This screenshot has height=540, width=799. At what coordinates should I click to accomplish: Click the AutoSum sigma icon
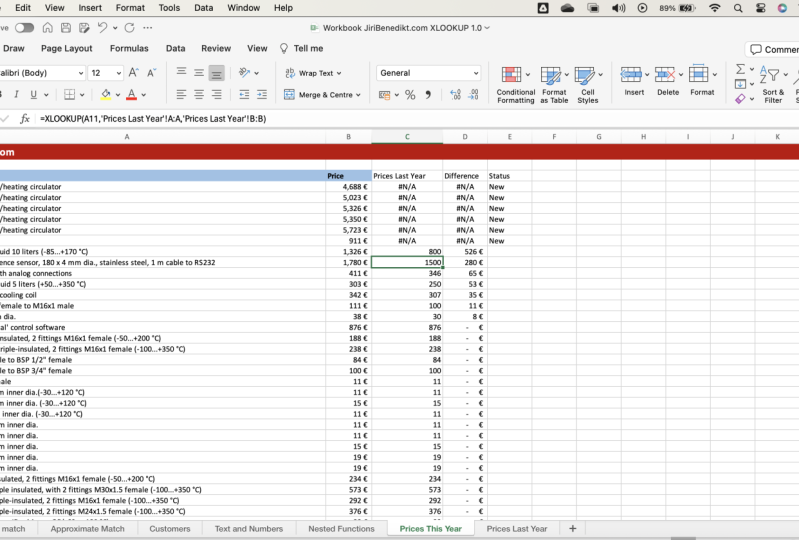point(740,69)
